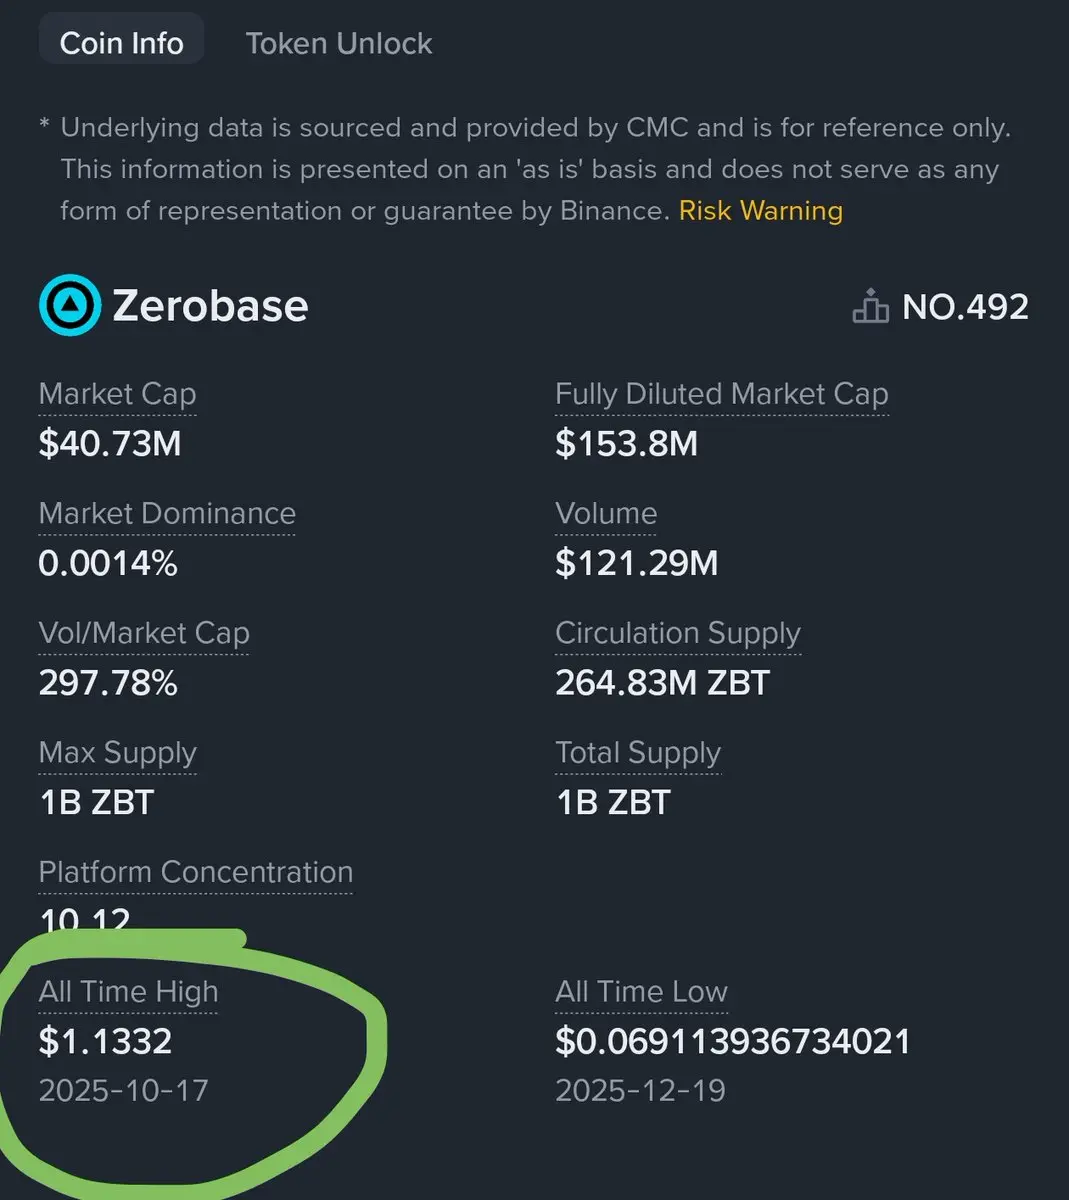Tap the Max Supply label
1069x1200 pixels.
[x=117, y=752]
